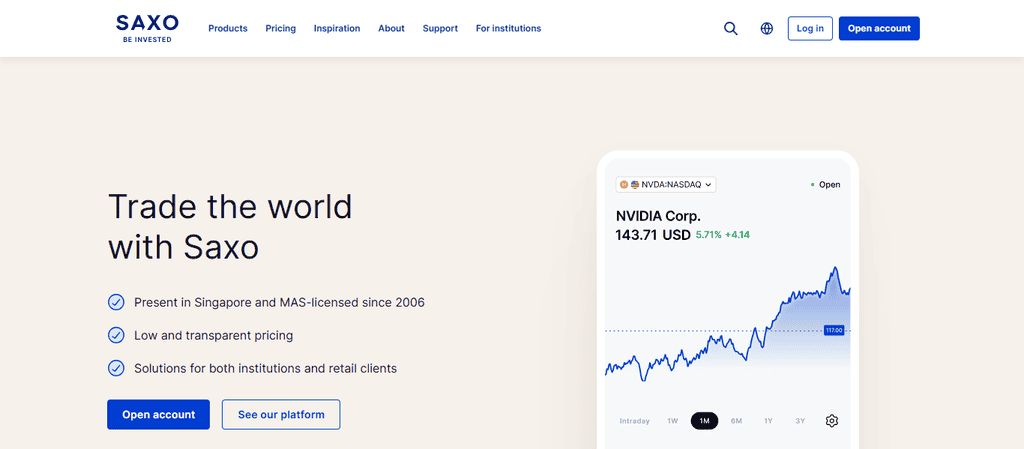Click Low and transparent pricing text
The height and width of the screenshot is (449, 1024).
tap(214, 335)
